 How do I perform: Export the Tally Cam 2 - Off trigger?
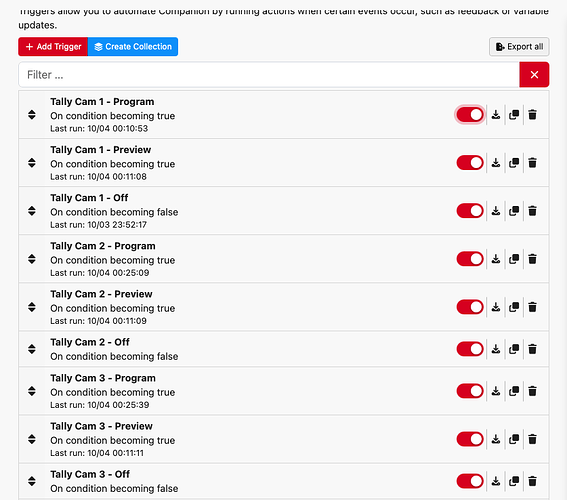coord(496,349)
